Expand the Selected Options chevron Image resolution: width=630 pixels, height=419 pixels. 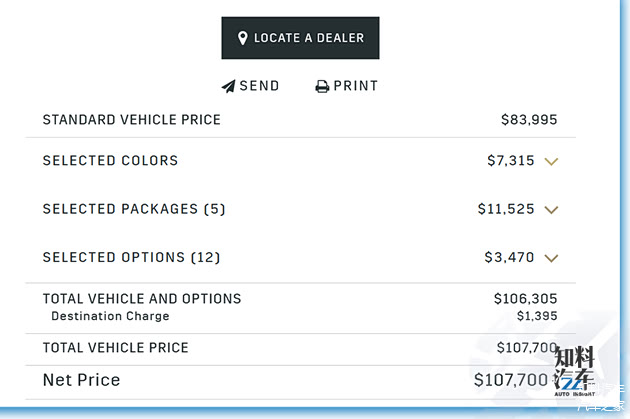[551, 258]
